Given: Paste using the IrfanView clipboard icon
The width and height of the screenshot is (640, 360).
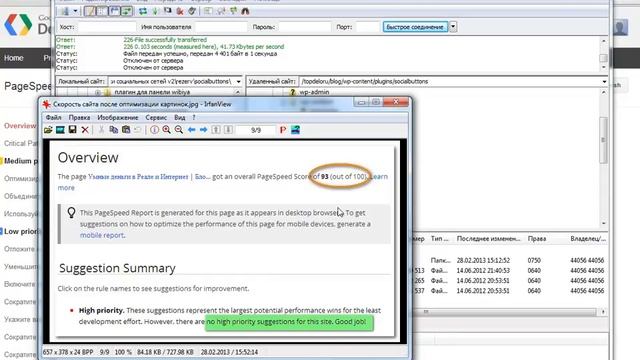Looking at the screenshot, I should coord(126,130).
